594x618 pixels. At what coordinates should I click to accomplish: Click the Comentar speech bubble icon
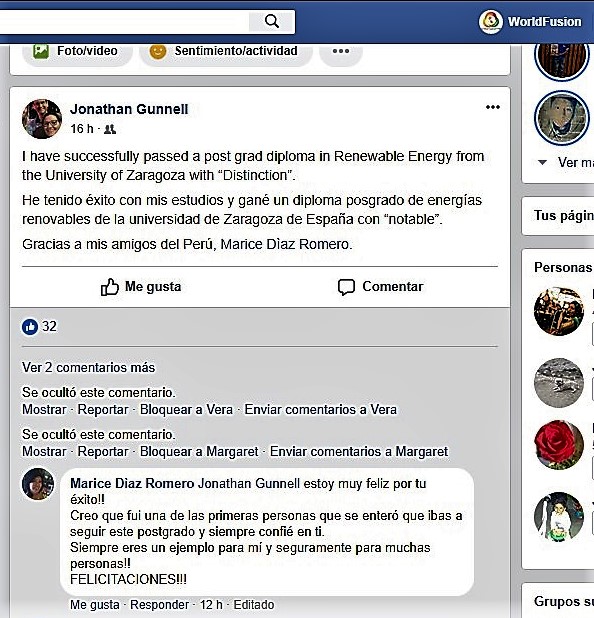tap(346, 287)
